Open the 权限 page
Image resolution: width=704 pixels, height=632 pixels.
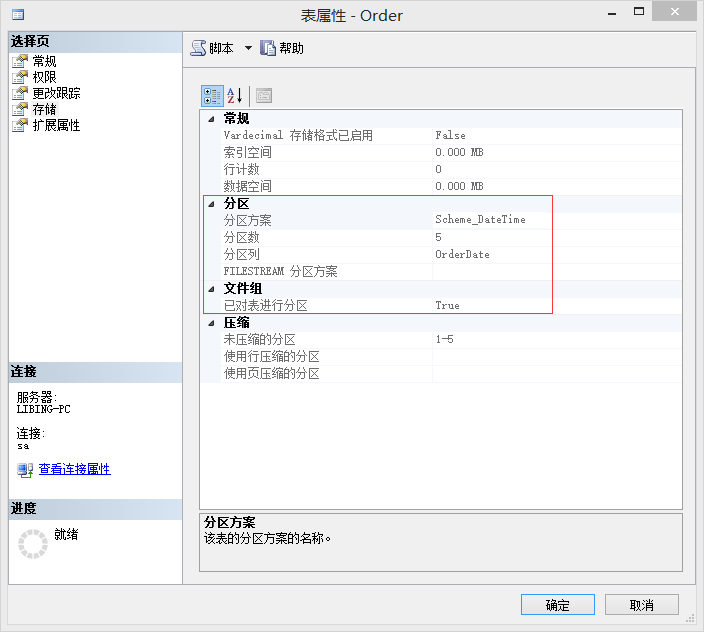pyautogui.click(x=44, y=77)
